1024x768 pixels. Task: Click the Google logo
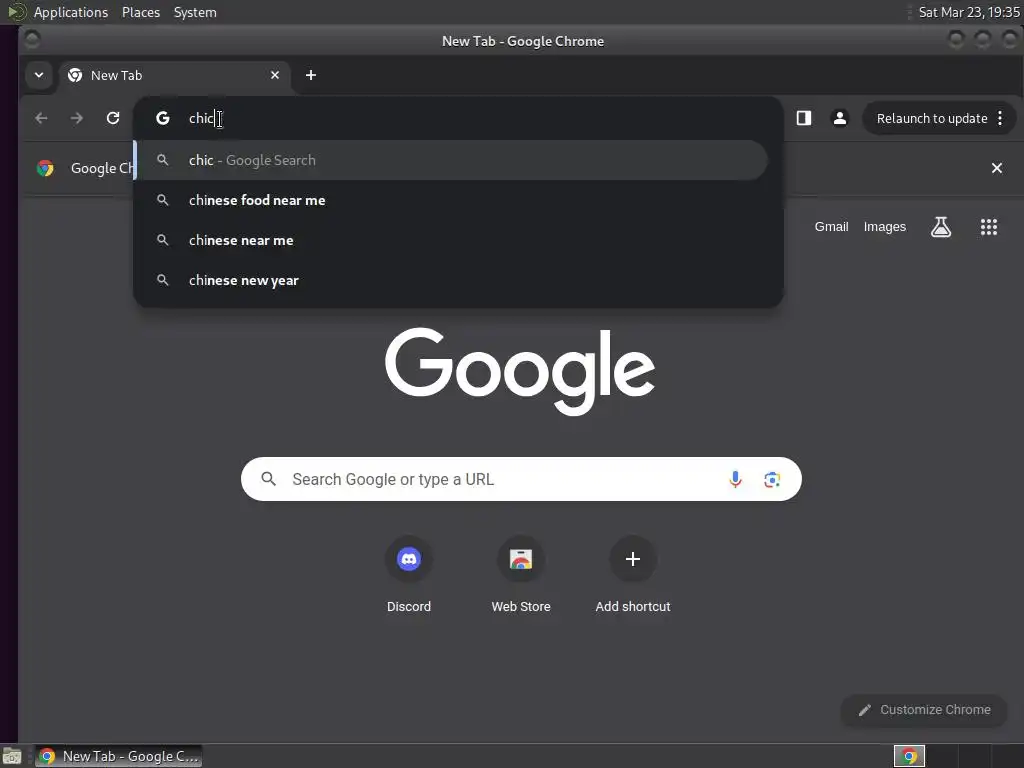[x=520, y=371]
